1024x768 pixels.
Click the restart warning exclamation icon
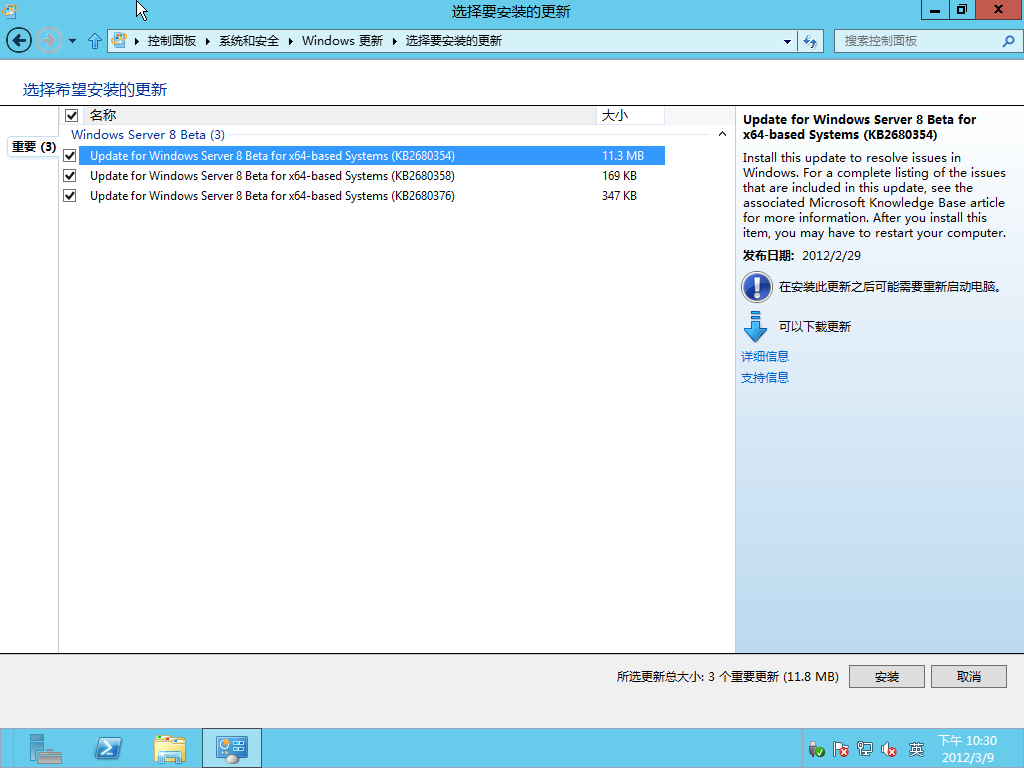click(757, 287)
